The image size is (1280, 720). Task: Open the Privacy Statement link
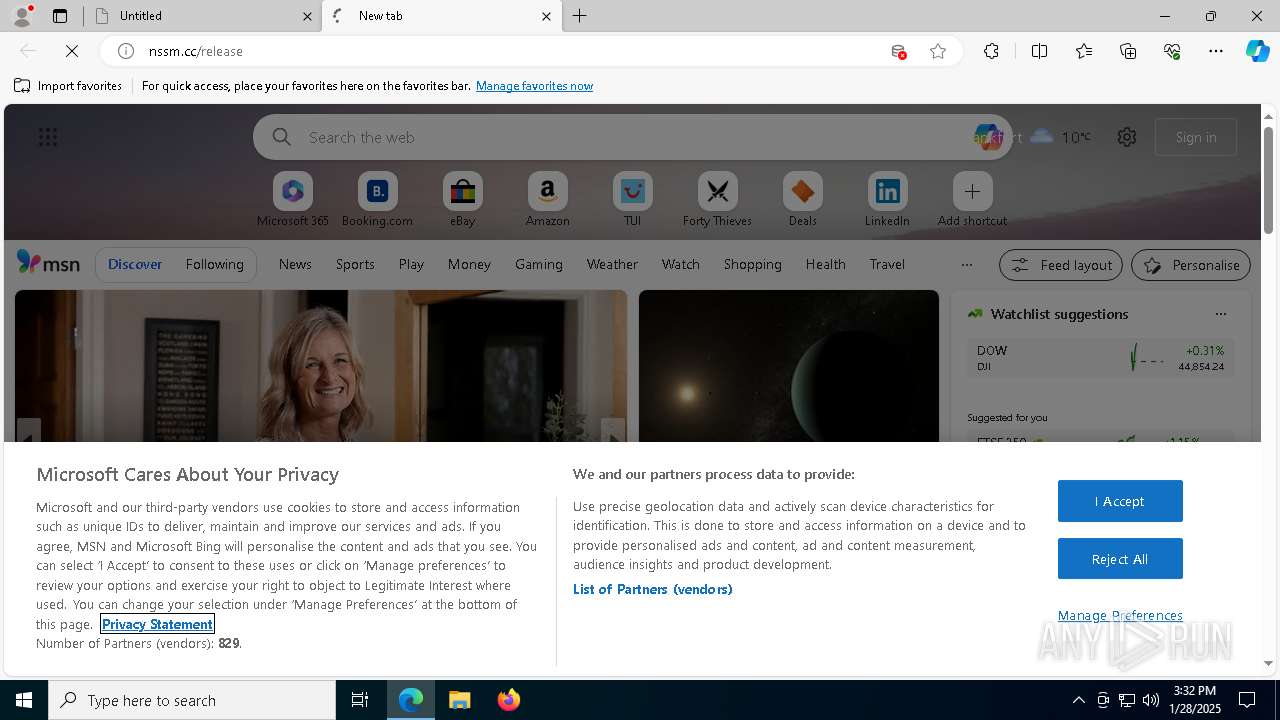[x=157, y=624]
